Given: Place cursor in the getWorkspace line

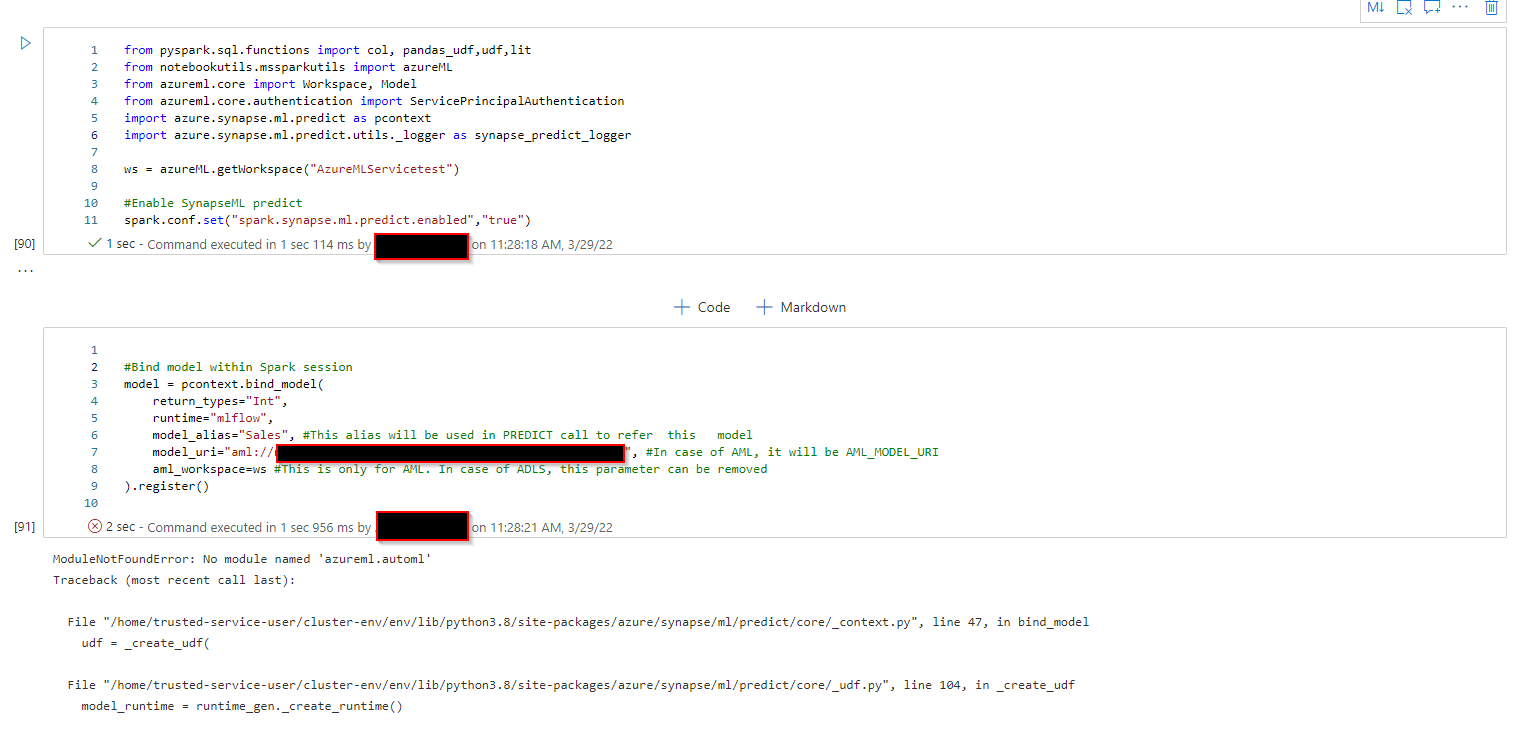Looking at the screenshot, I should point(291,169).
